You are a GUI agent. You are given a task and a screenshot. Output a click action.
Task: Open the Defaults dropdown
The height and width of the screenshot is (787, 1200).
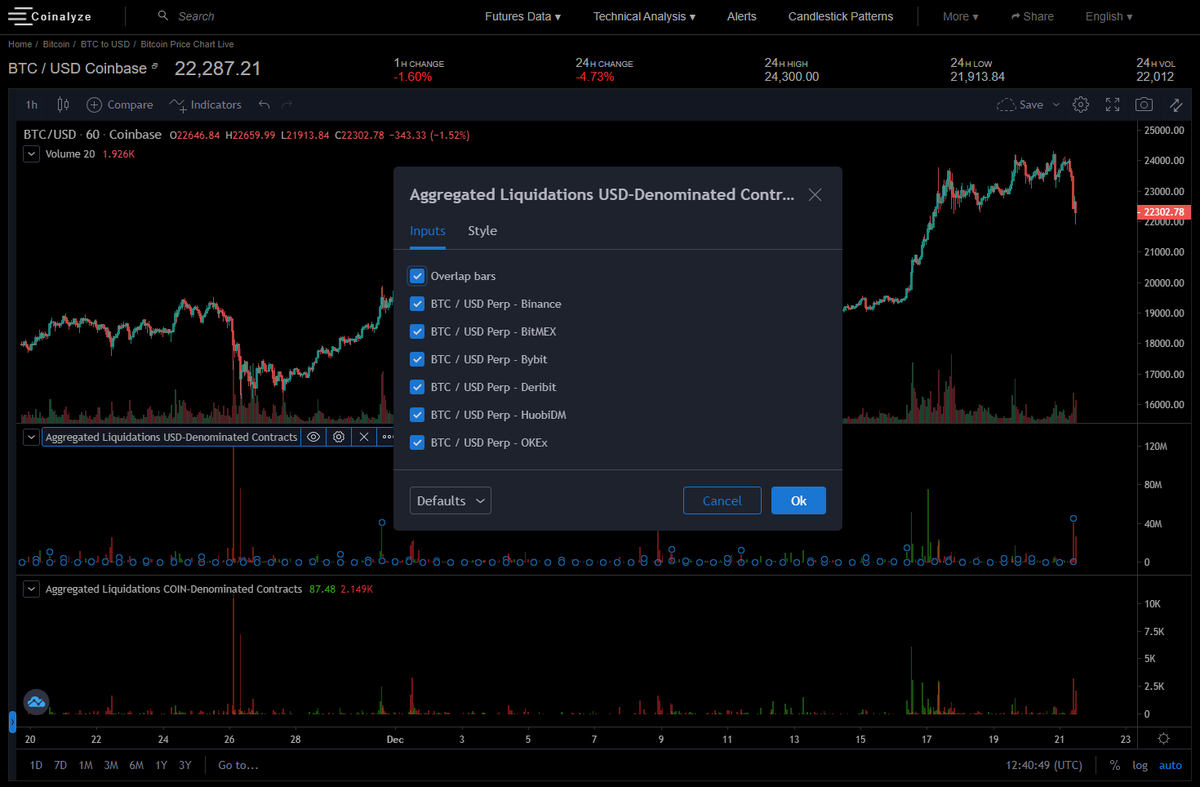pos(450,501)
